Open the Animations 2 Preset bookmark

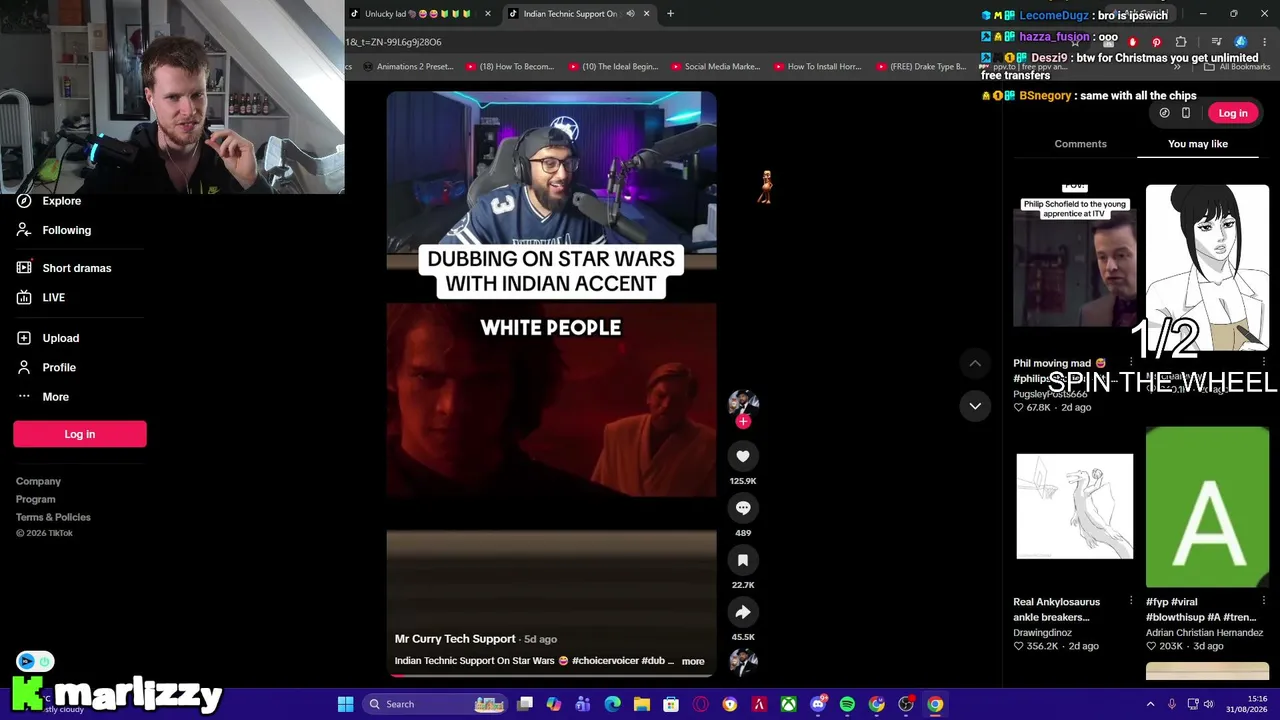(408, 67)
